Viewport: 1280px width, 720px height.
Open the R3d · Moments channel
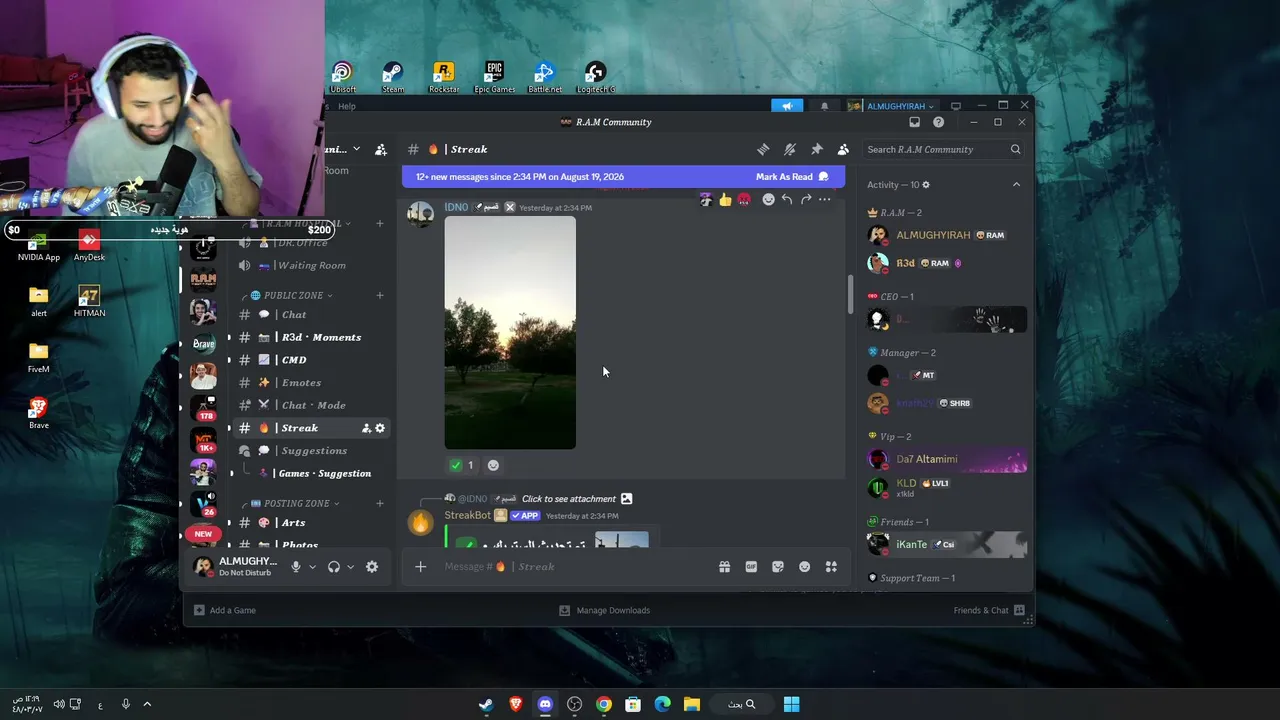tap(321, 337)
